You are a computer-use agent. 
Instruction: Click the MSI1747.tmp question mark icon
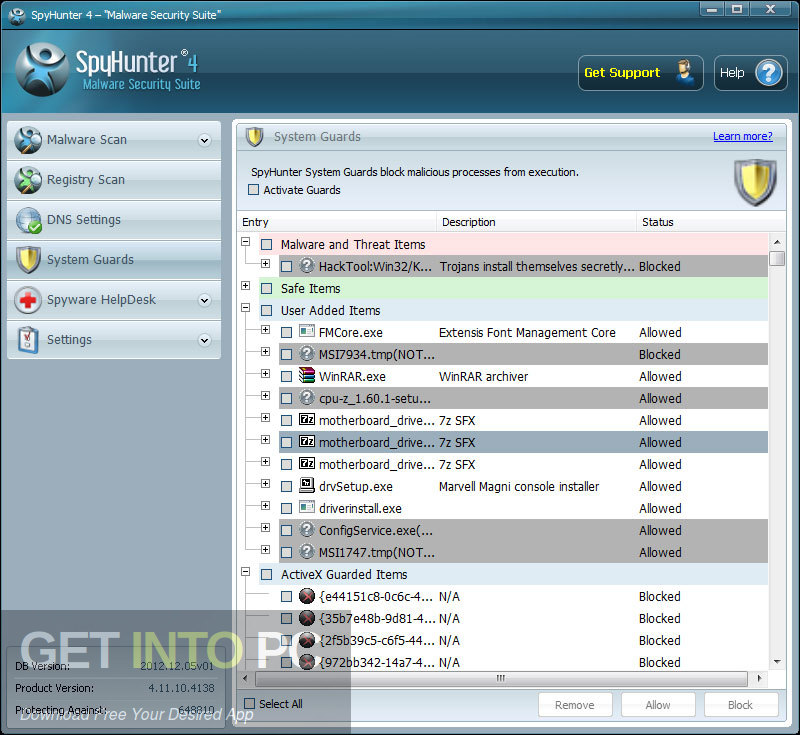tap(307, 551)
